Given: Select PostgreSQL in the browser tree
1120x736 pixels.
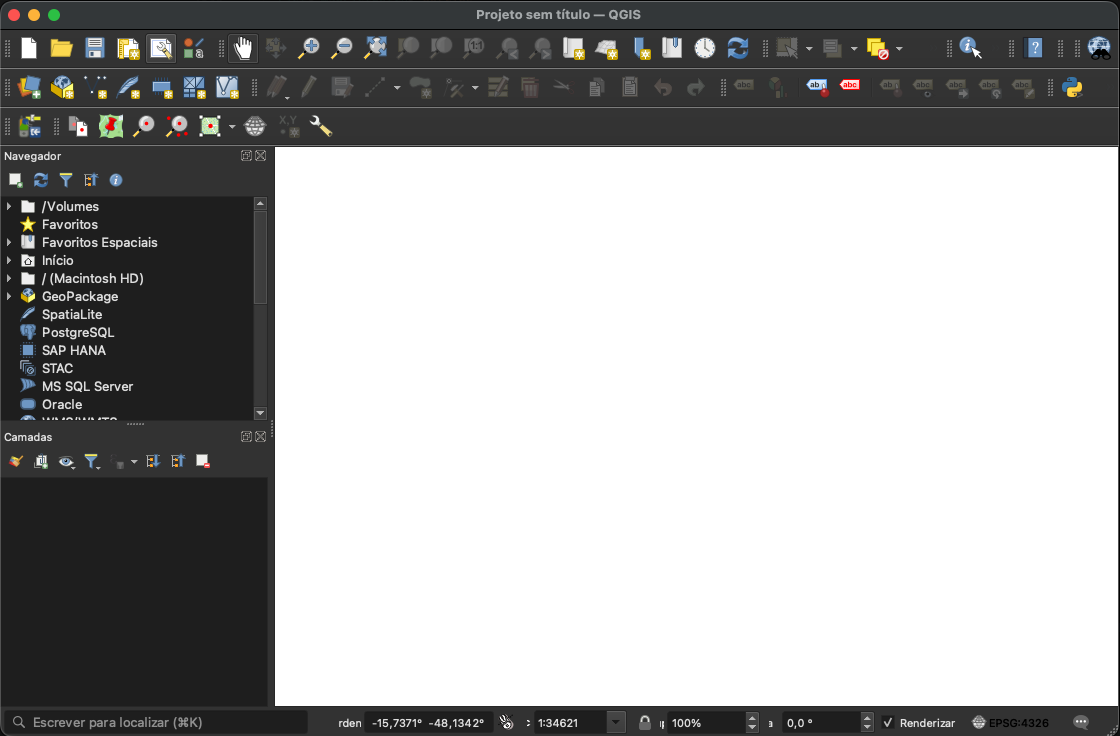Looking at the screenshot, I should click(77, 332).
